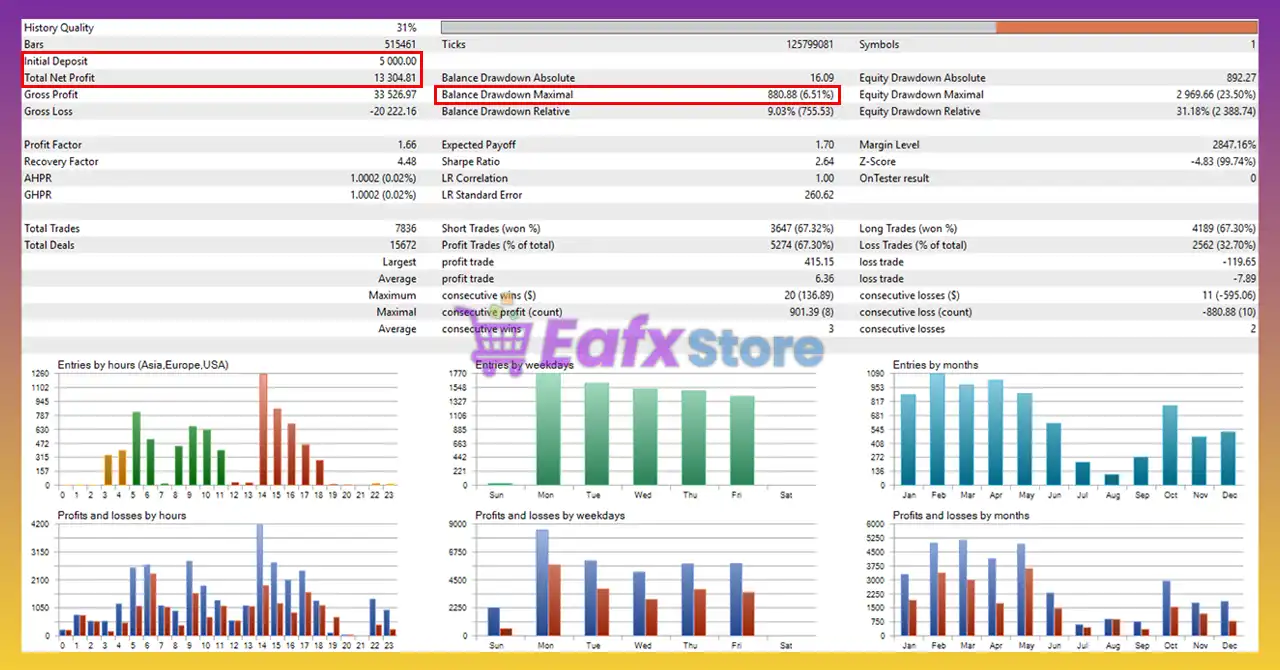Click the tallest red bar at hour 14
The width and height of the screenshot is (1280, 670).
[263, 429]
